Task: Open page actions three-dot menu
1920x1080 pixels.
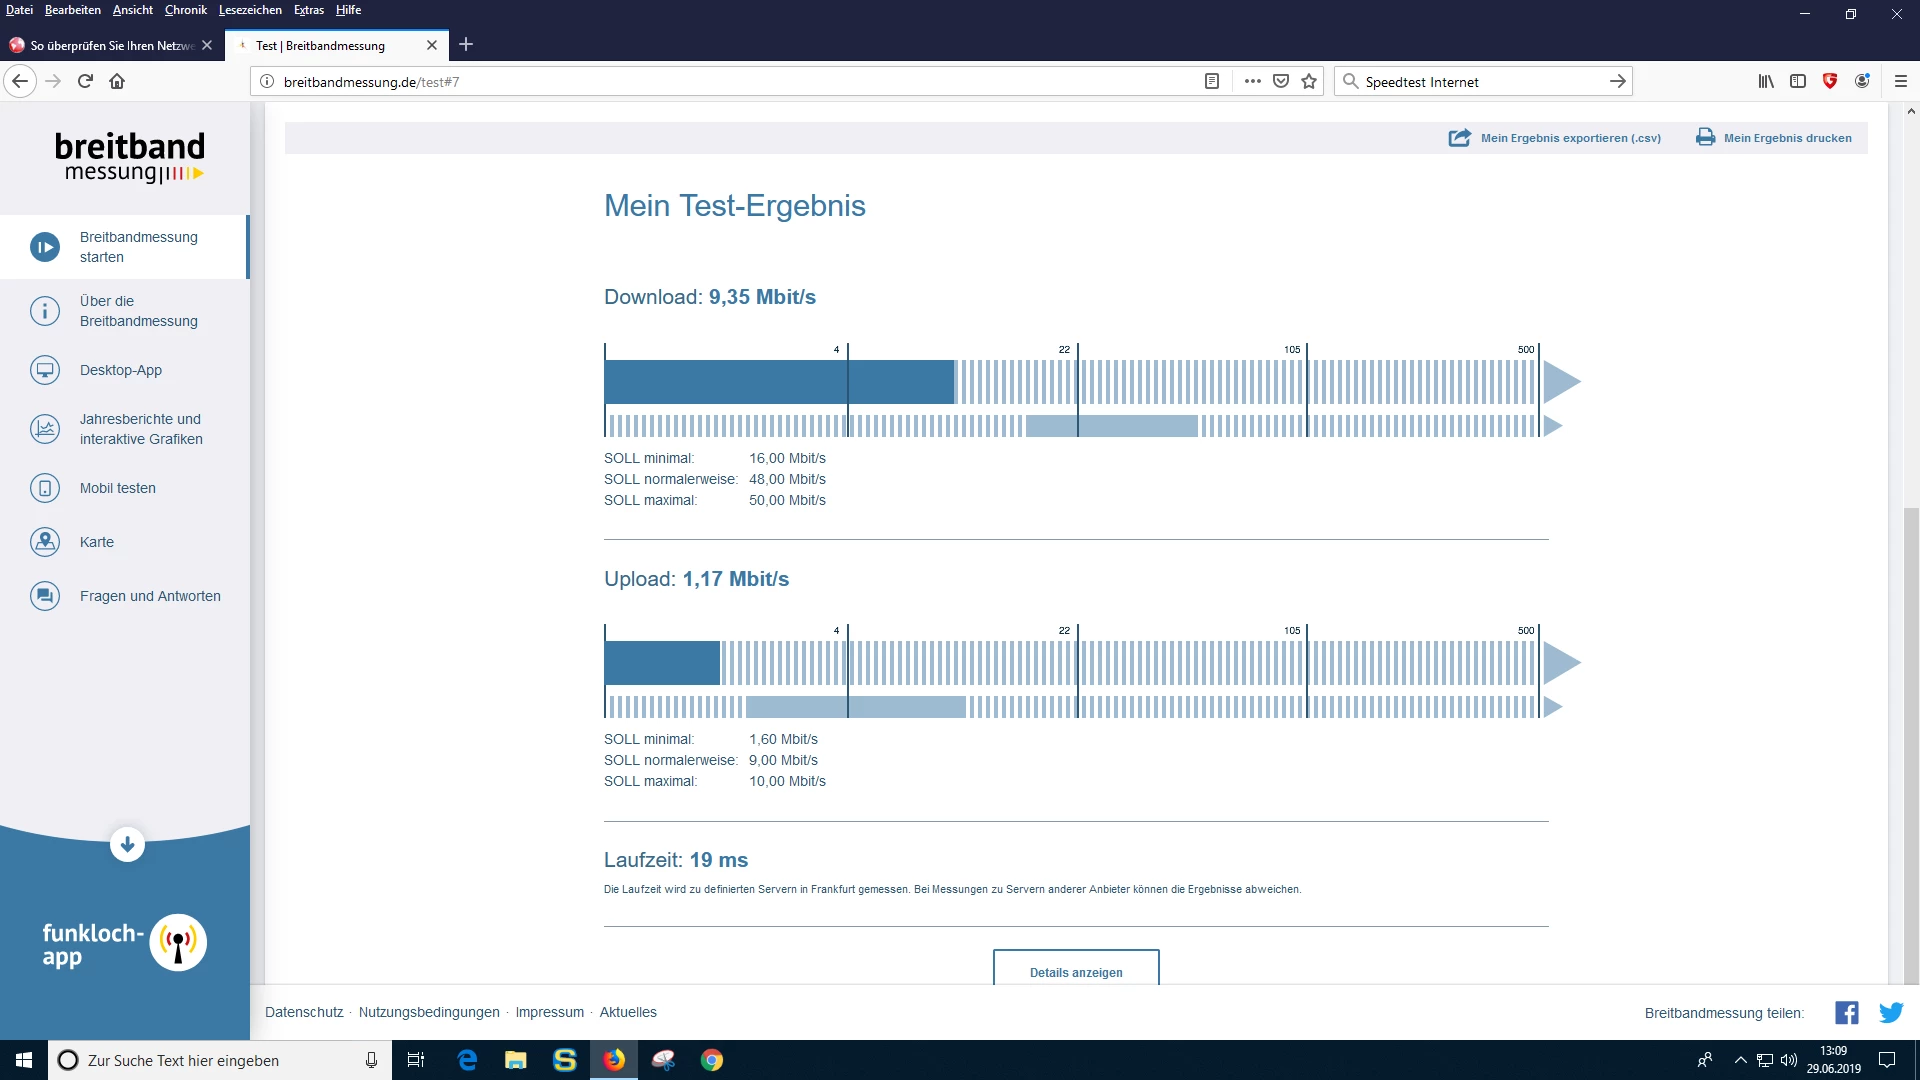Action: coord(1252,82)
